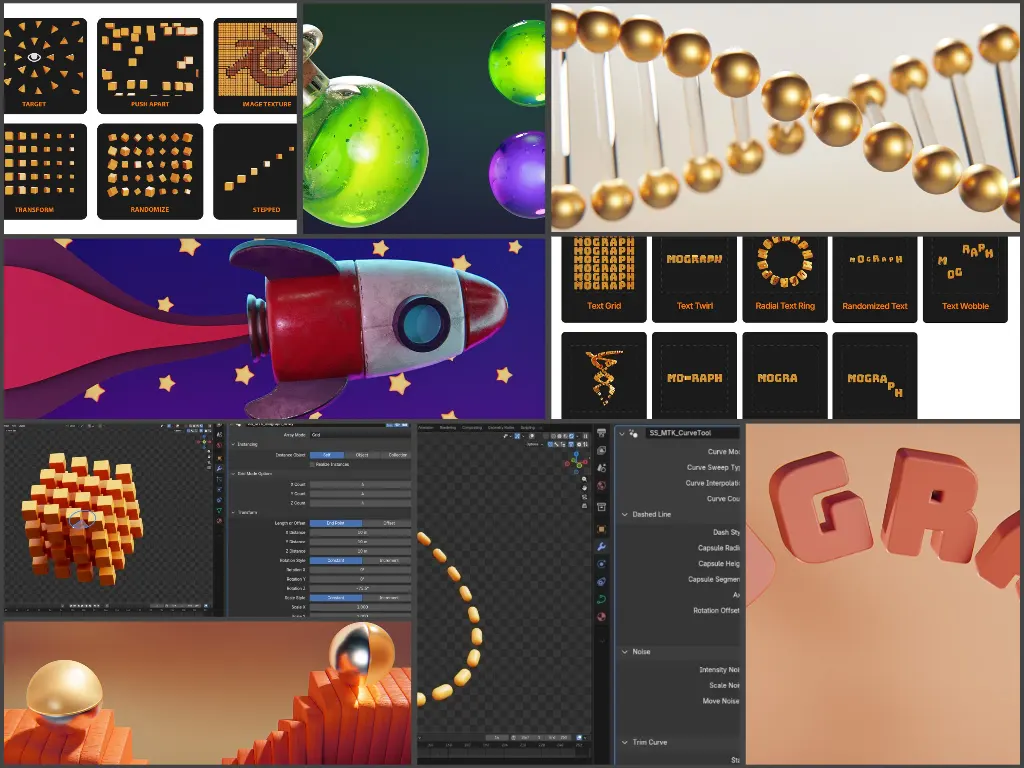
Task: Collapse Grid Mode Options section
Action: [x=233, y=473]
